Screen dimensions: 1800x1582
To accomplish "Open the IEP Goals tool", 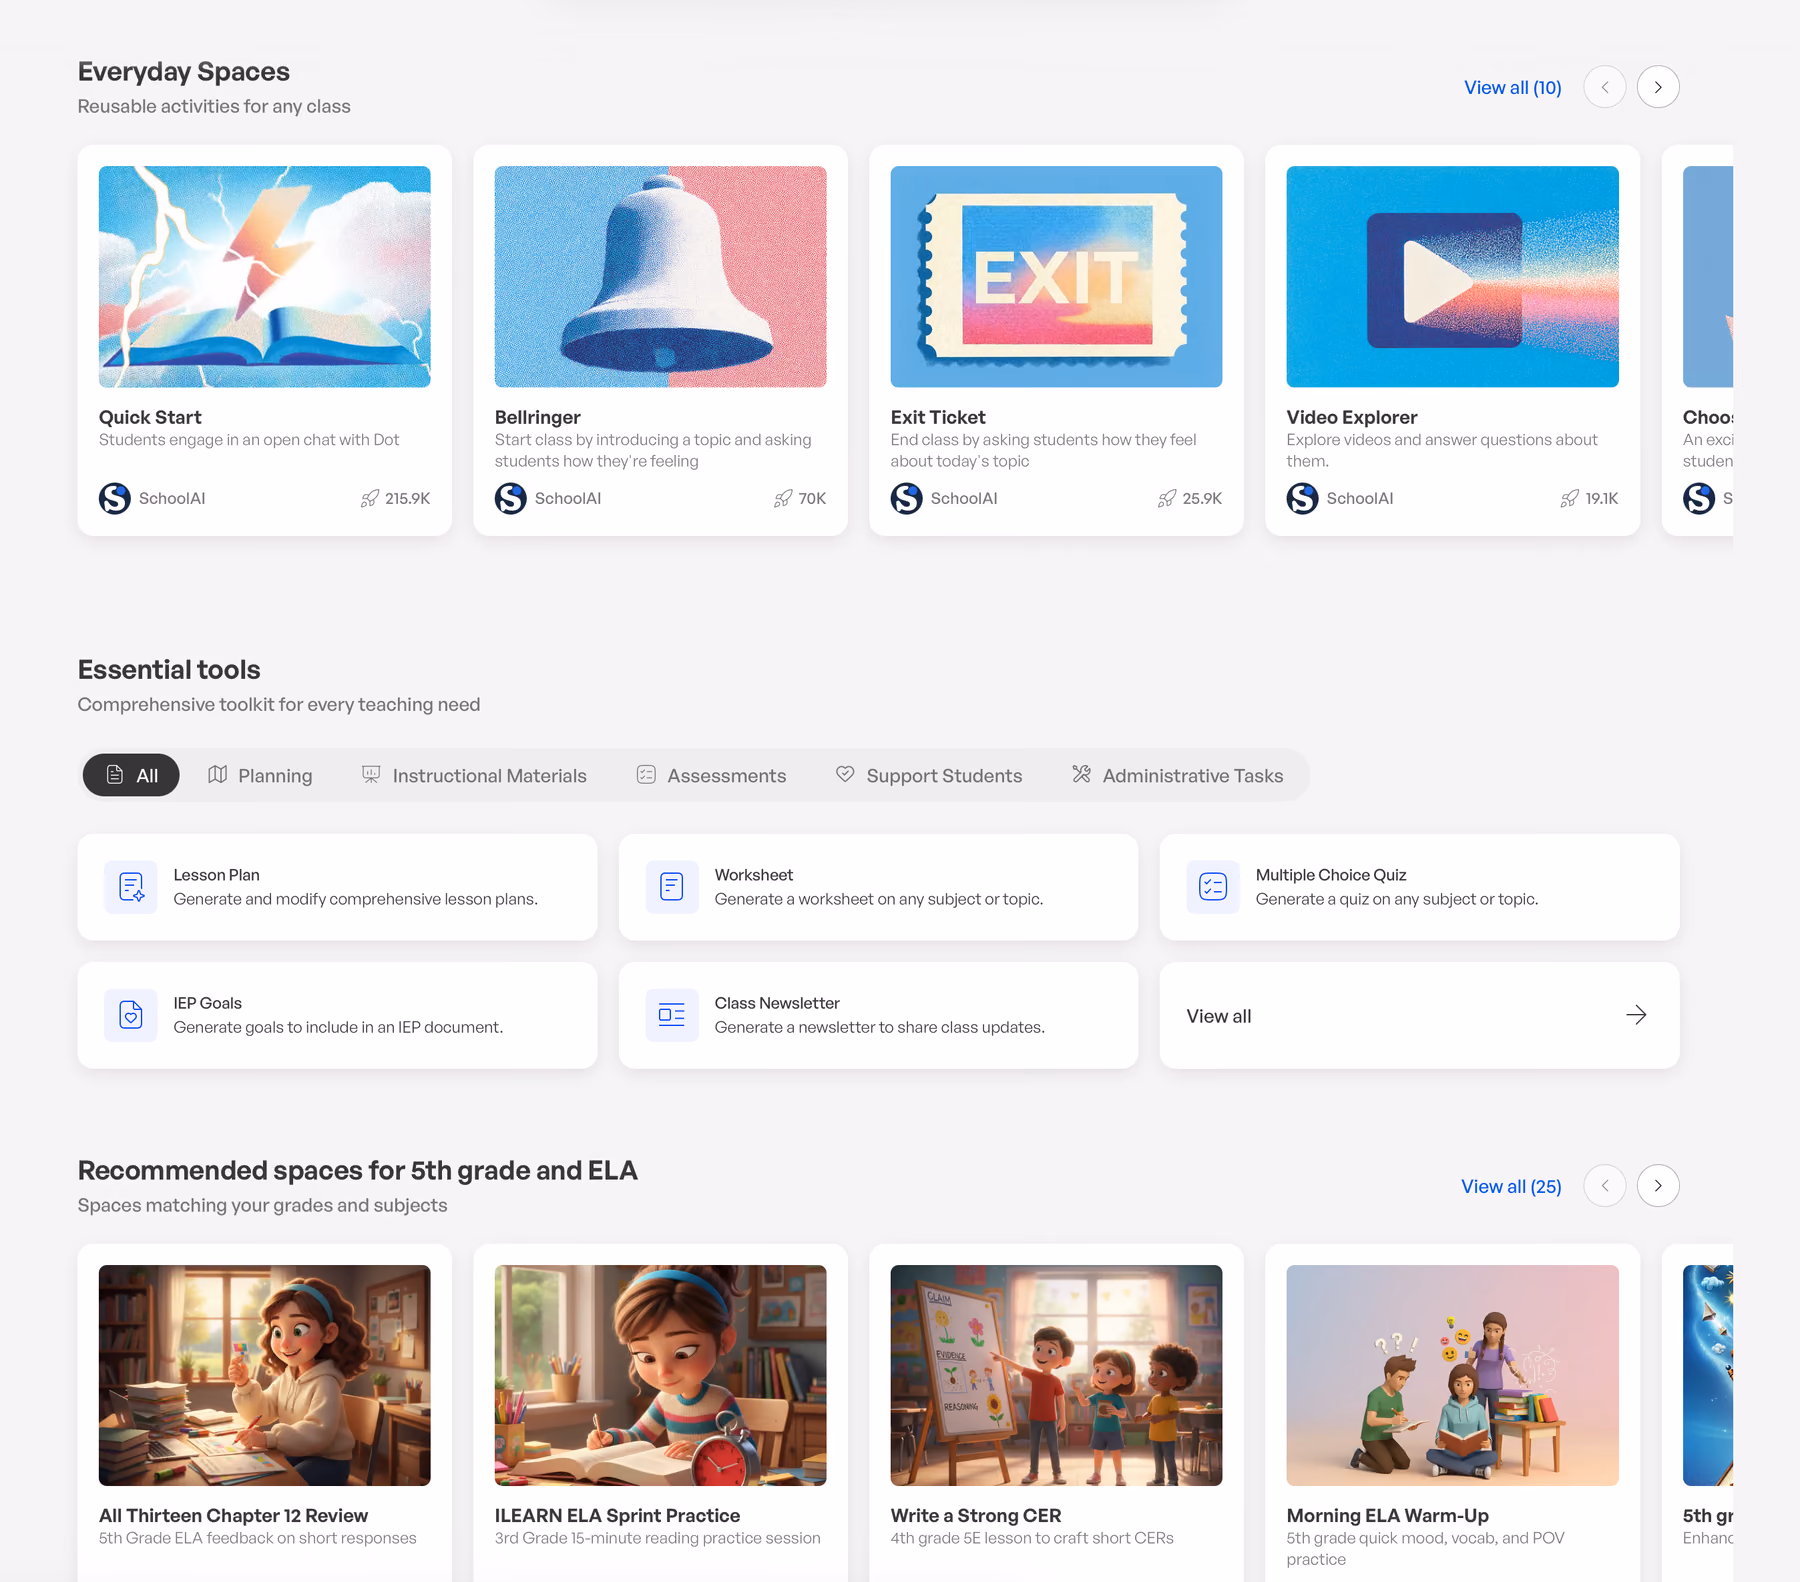I will pyautogui.click(x=337, y=1015).
